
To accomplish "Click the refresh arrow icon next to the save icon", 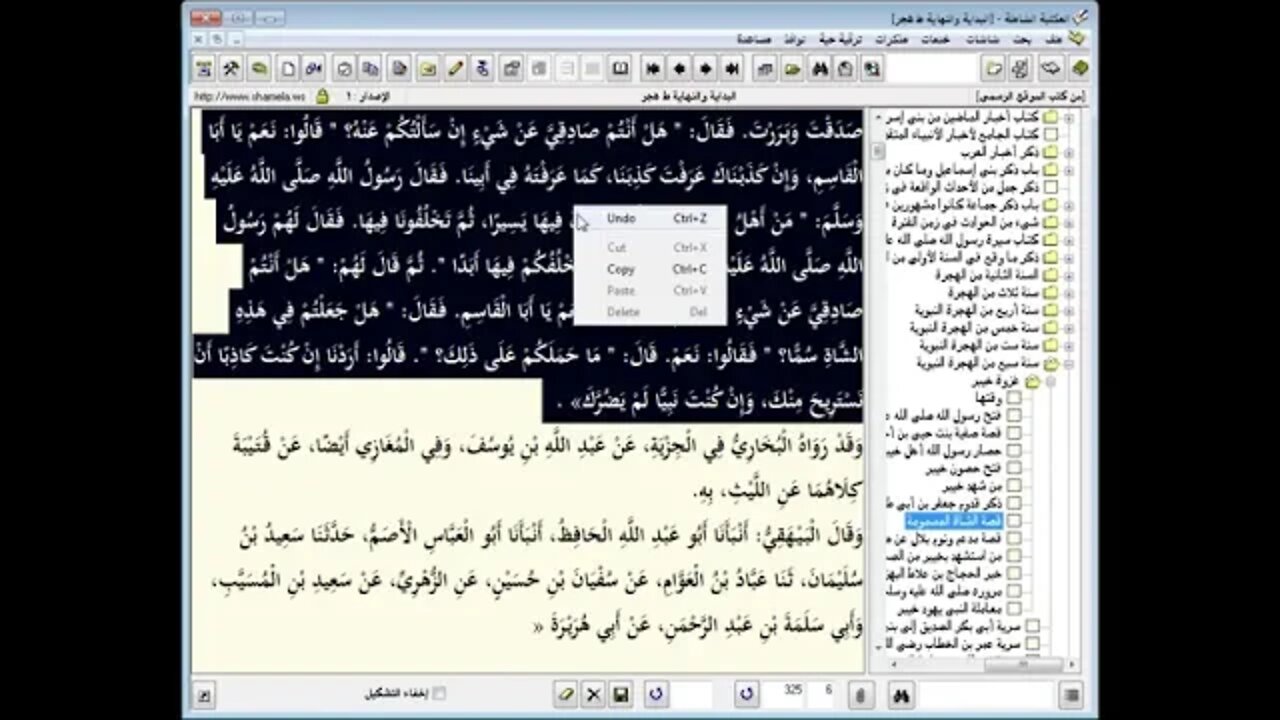I will tap(656, 694).
